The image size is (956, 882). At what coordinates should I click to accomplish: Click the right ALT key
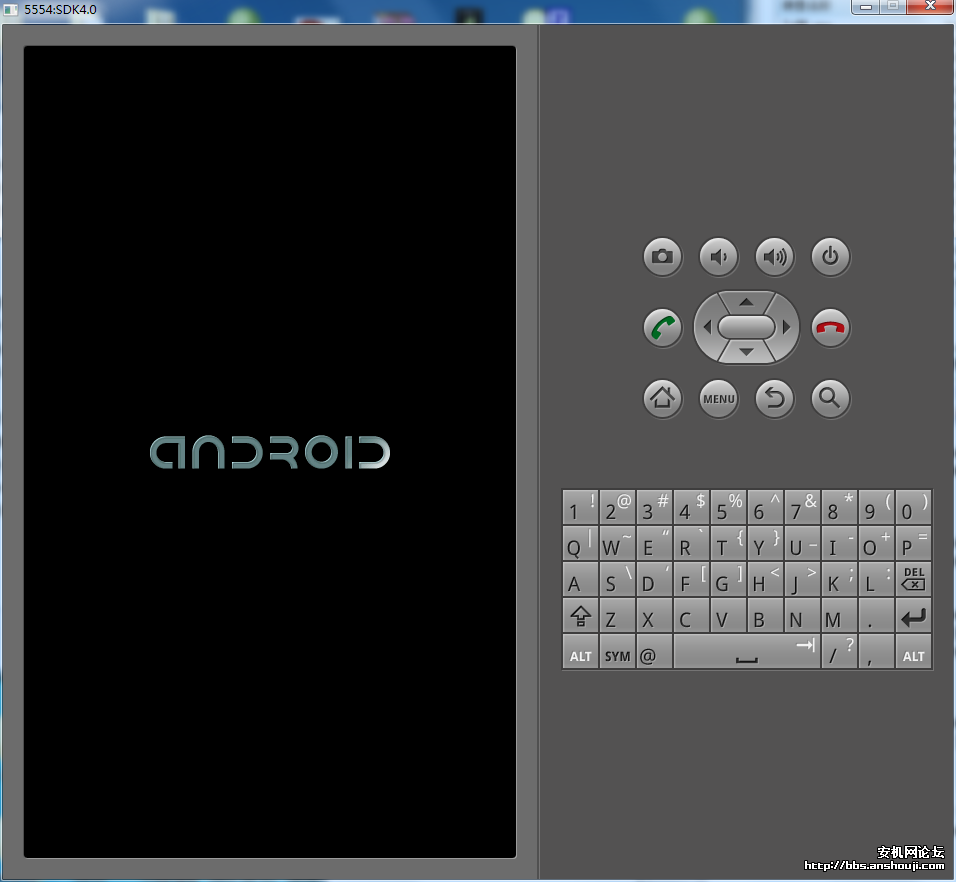[x=913, y=652]
